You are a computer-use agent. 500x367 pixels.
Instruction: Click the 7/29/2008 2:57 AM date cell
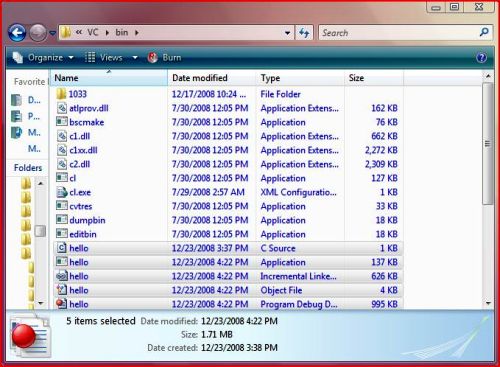(208, 192)
